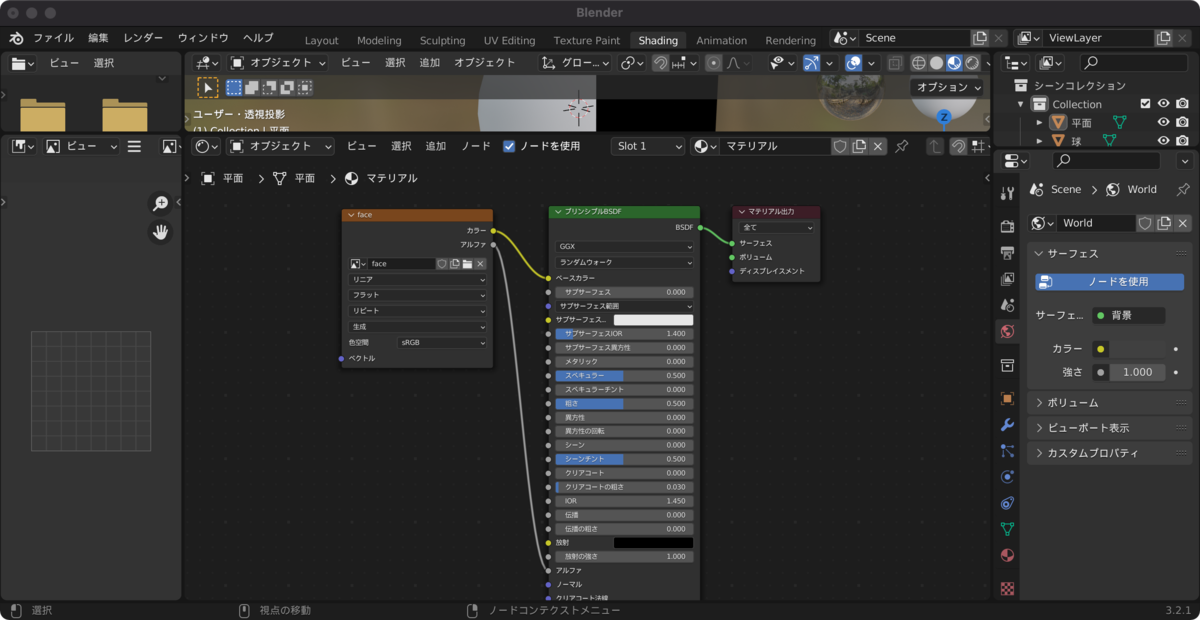Uncheck the Collection exclude checkbox
Screen dimensions: 1200x620
coord(1145,104)
